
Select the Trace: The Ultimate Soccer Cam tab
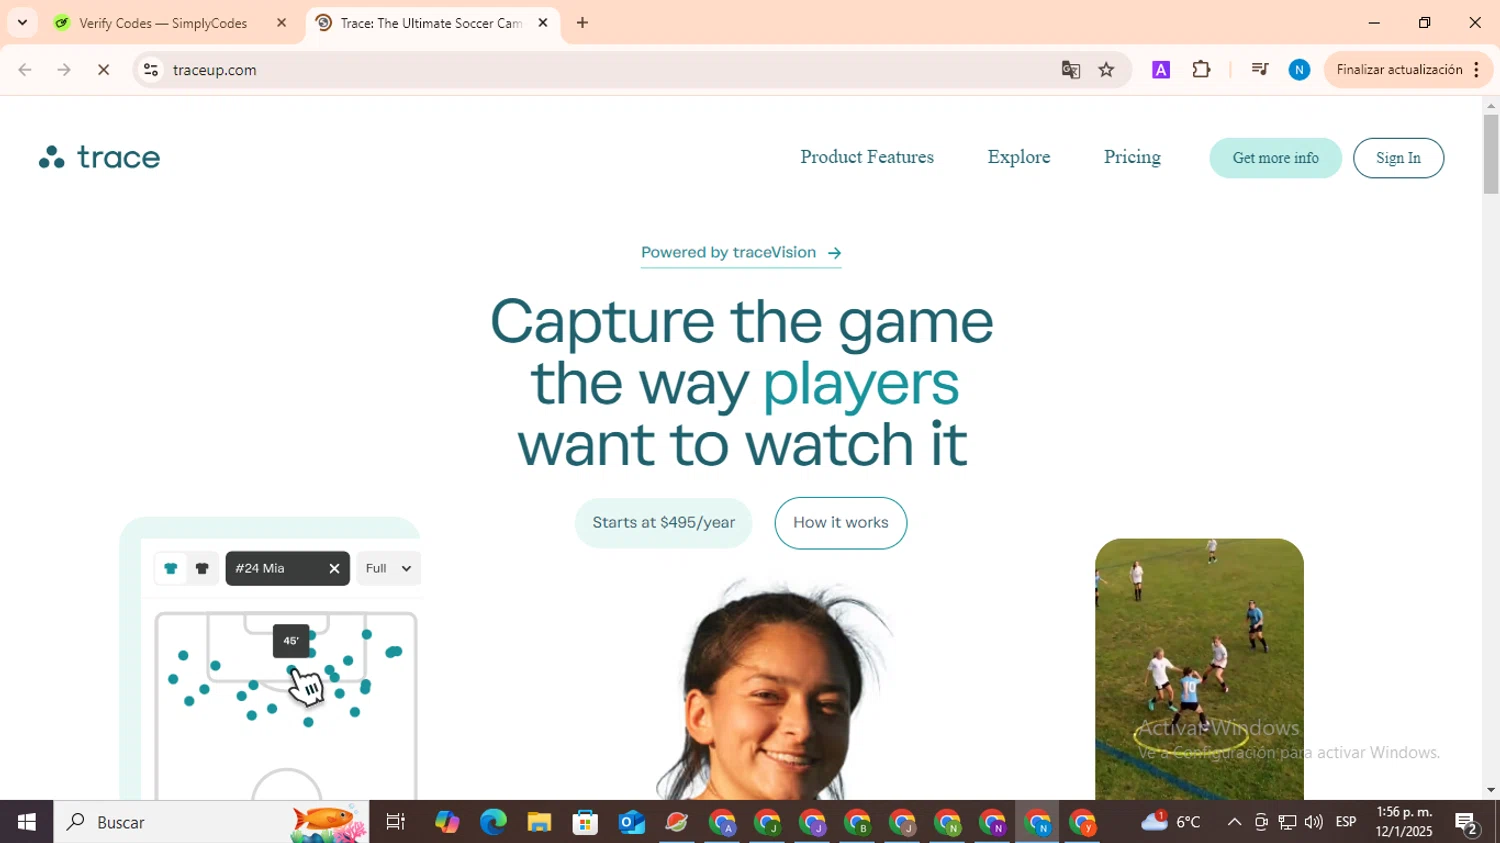(432, 23)
